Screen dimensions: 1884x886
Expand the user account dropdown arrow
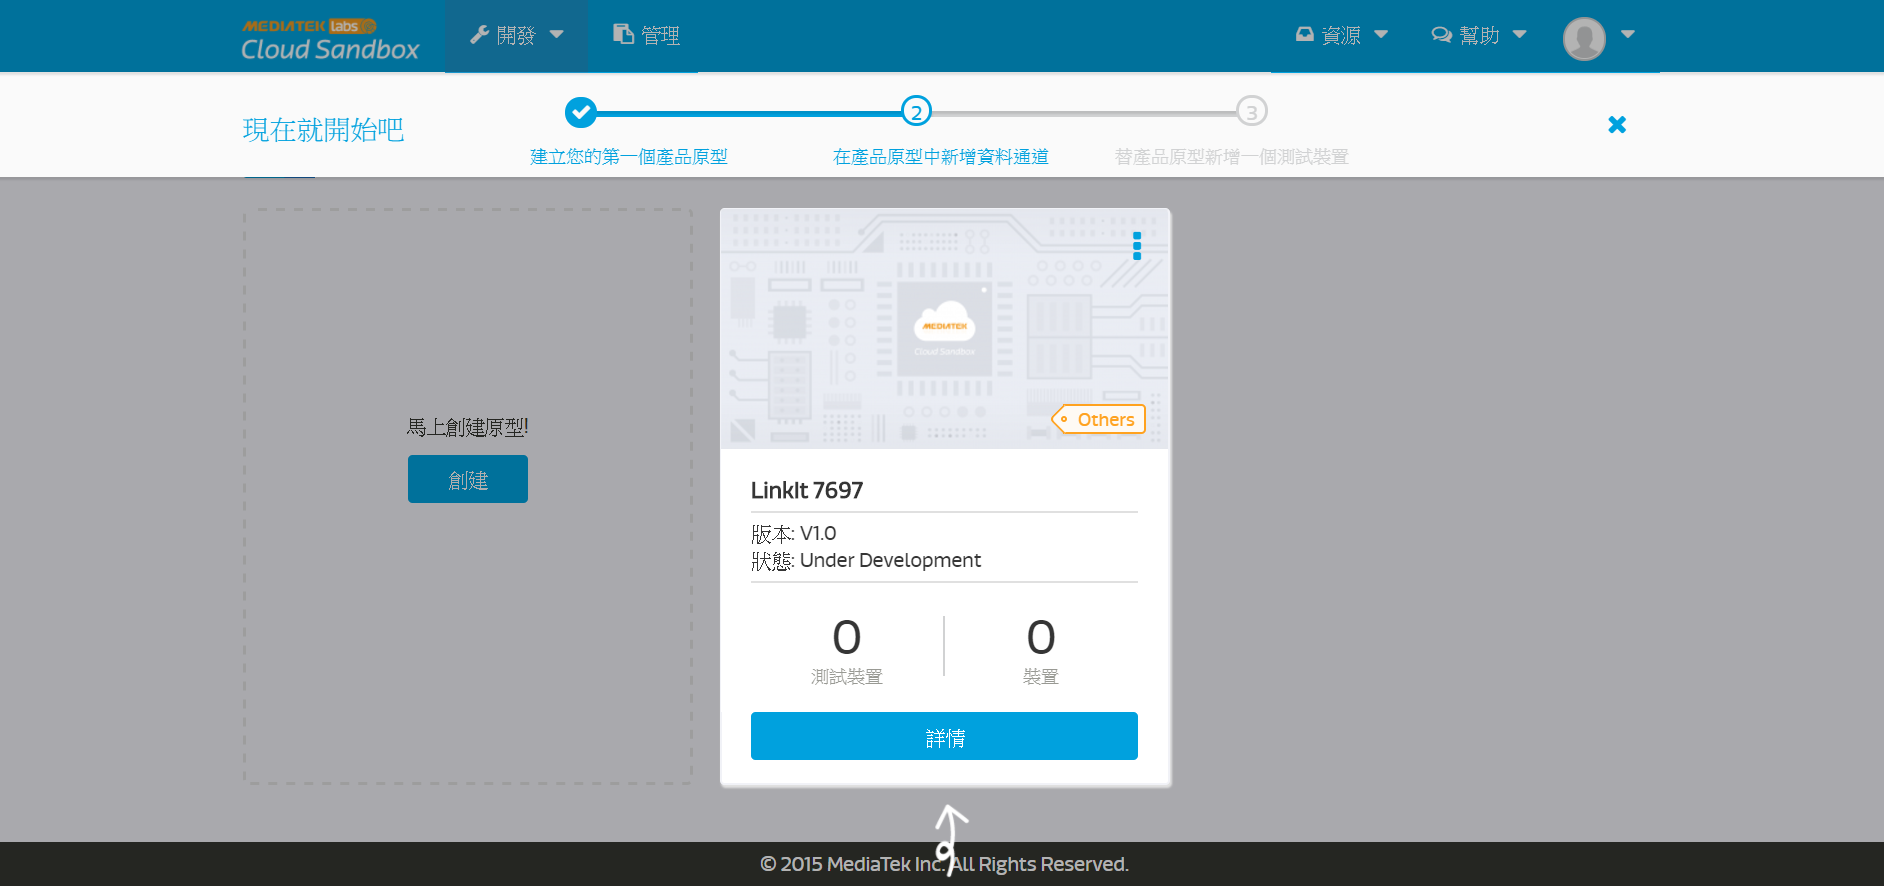pos(1628,34)
